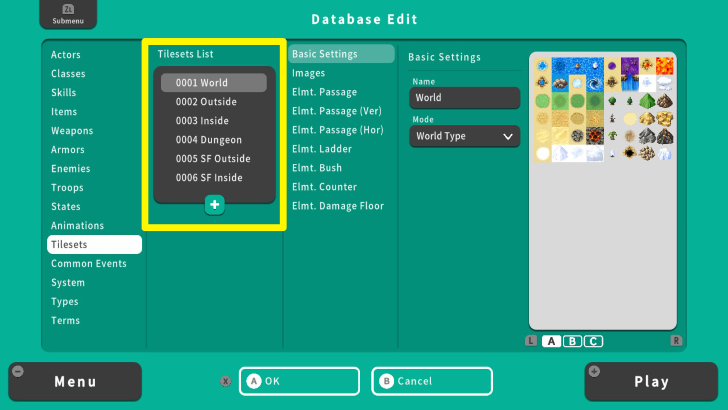
Task: Select the snowflake ice tile
Action: click(x=647, y=83)
